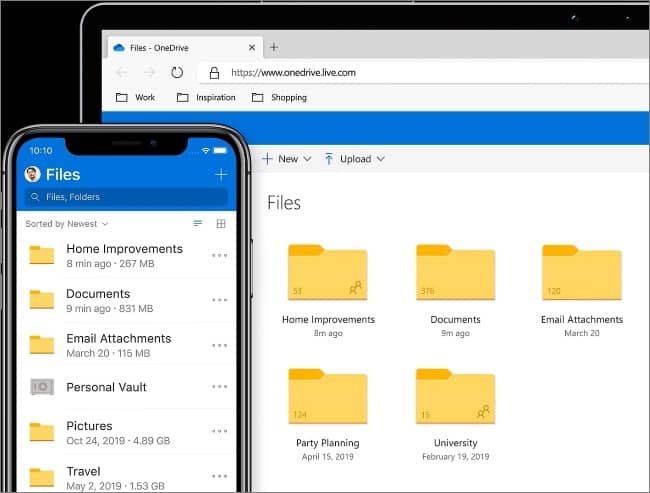Switch to list view icon on phone
This screenshot has height=493, width=650.
click(198, 223)
